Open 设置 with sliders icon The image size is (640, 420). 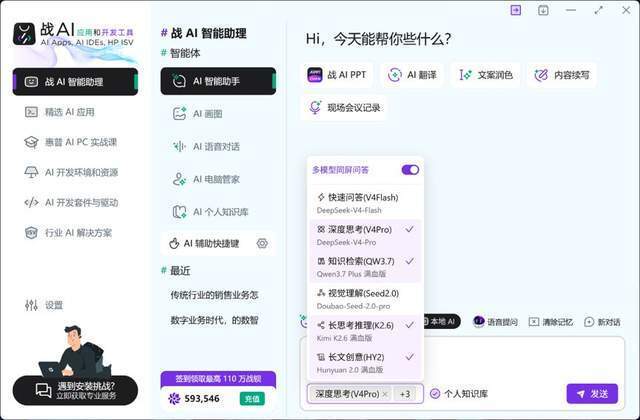44,305
